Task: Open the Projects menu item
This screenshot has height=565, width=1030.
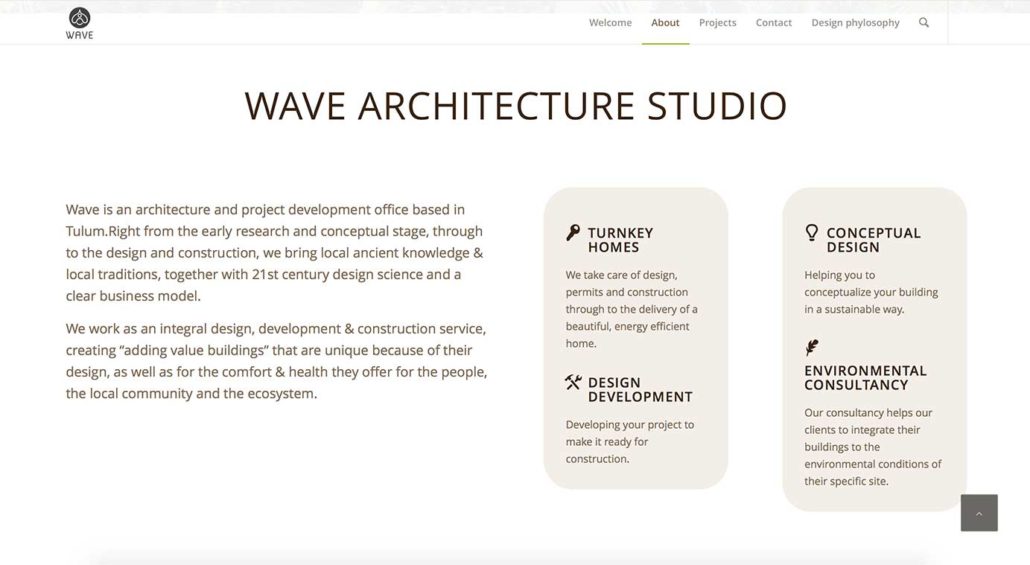Action: pyautogui.click(x=717, y=22)
